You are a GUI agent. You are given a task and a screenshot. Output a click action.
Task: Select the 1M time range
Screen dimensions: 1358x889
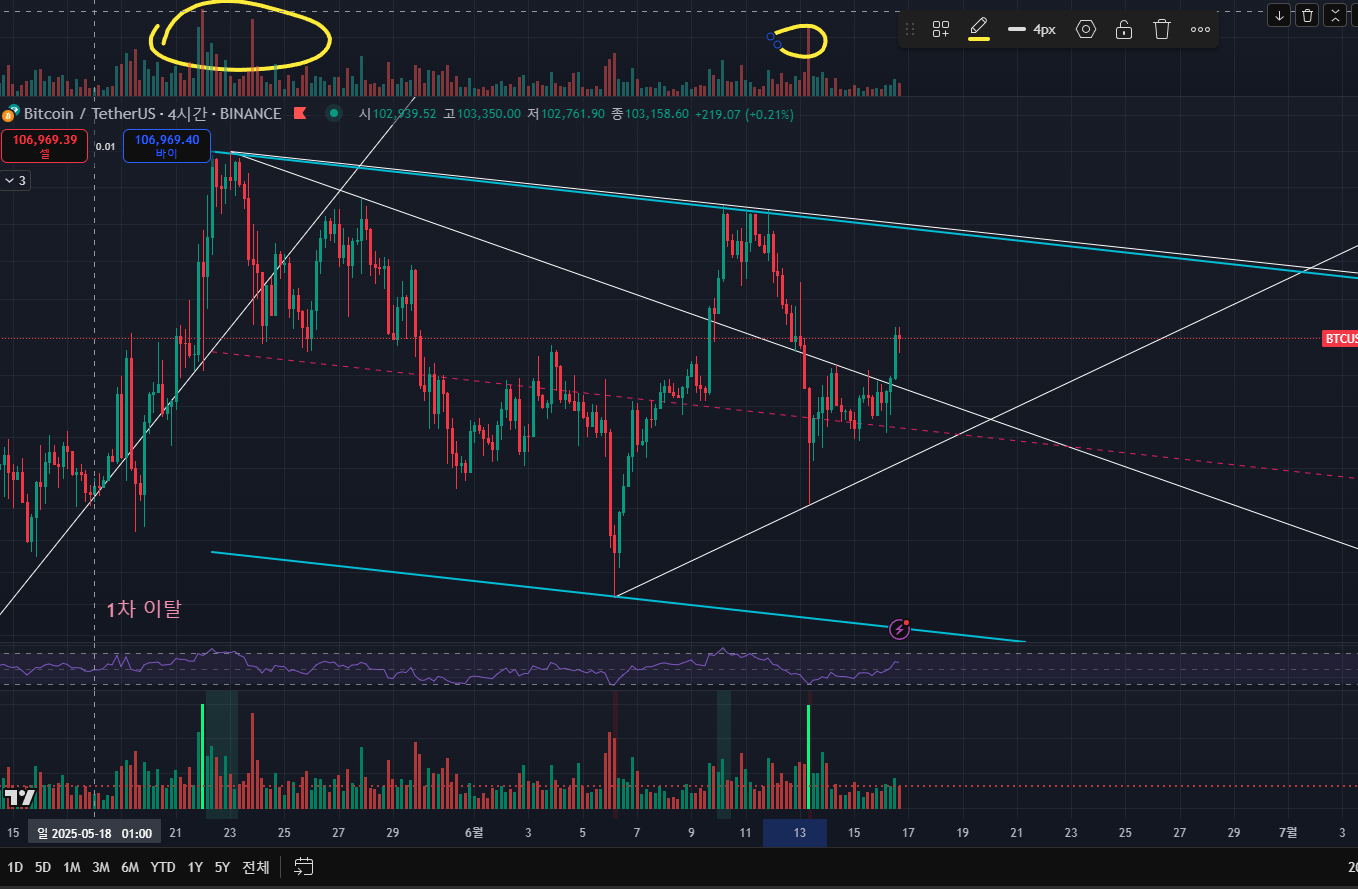[72, 867]
